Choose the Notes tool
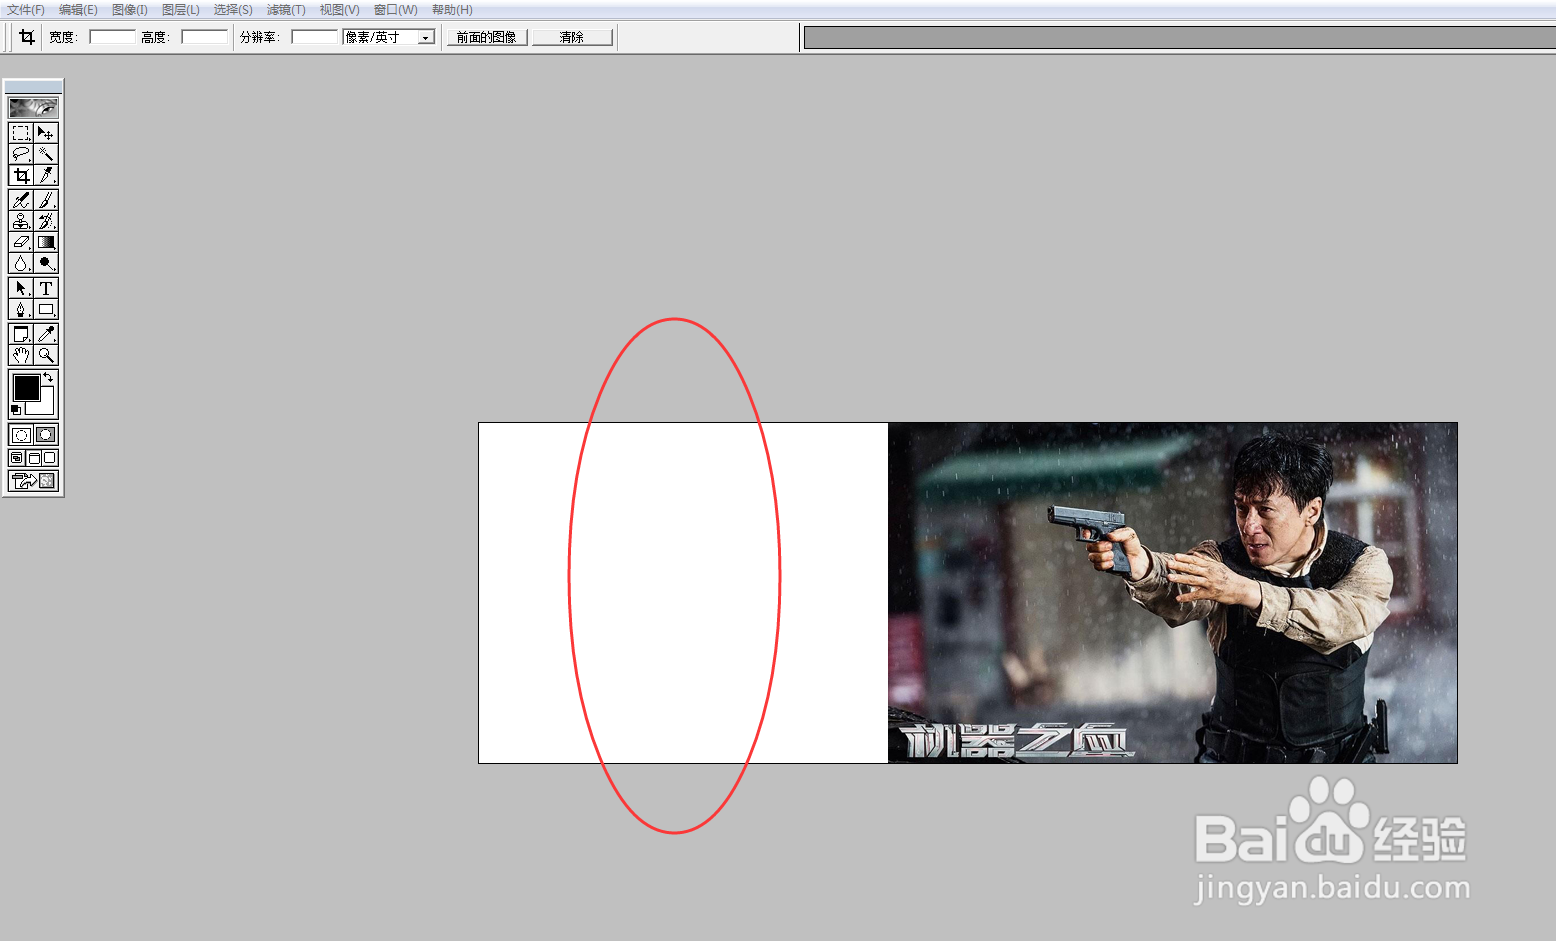Screen dimensions: 1556x941 point(21,334)
